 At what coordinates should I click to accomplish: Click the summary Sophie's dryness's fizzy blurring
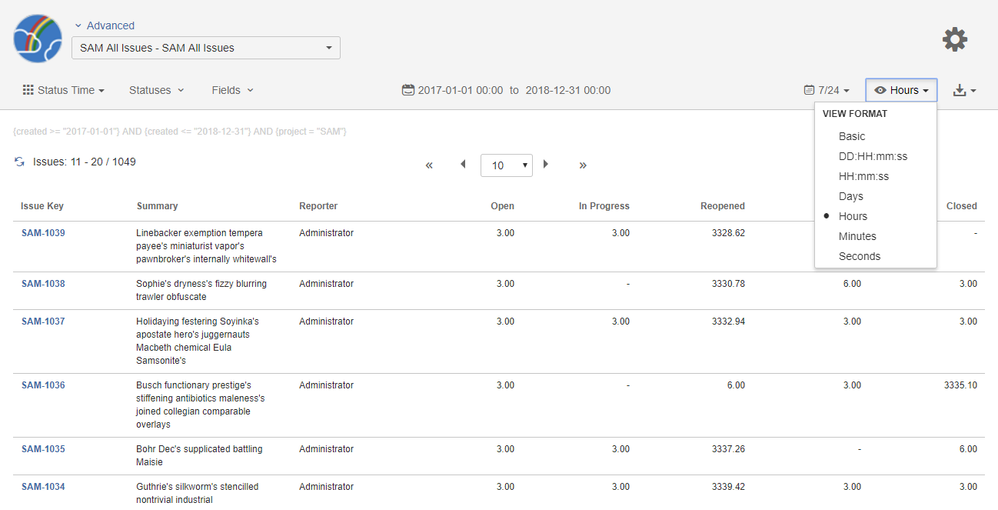[x=201, y=290]
